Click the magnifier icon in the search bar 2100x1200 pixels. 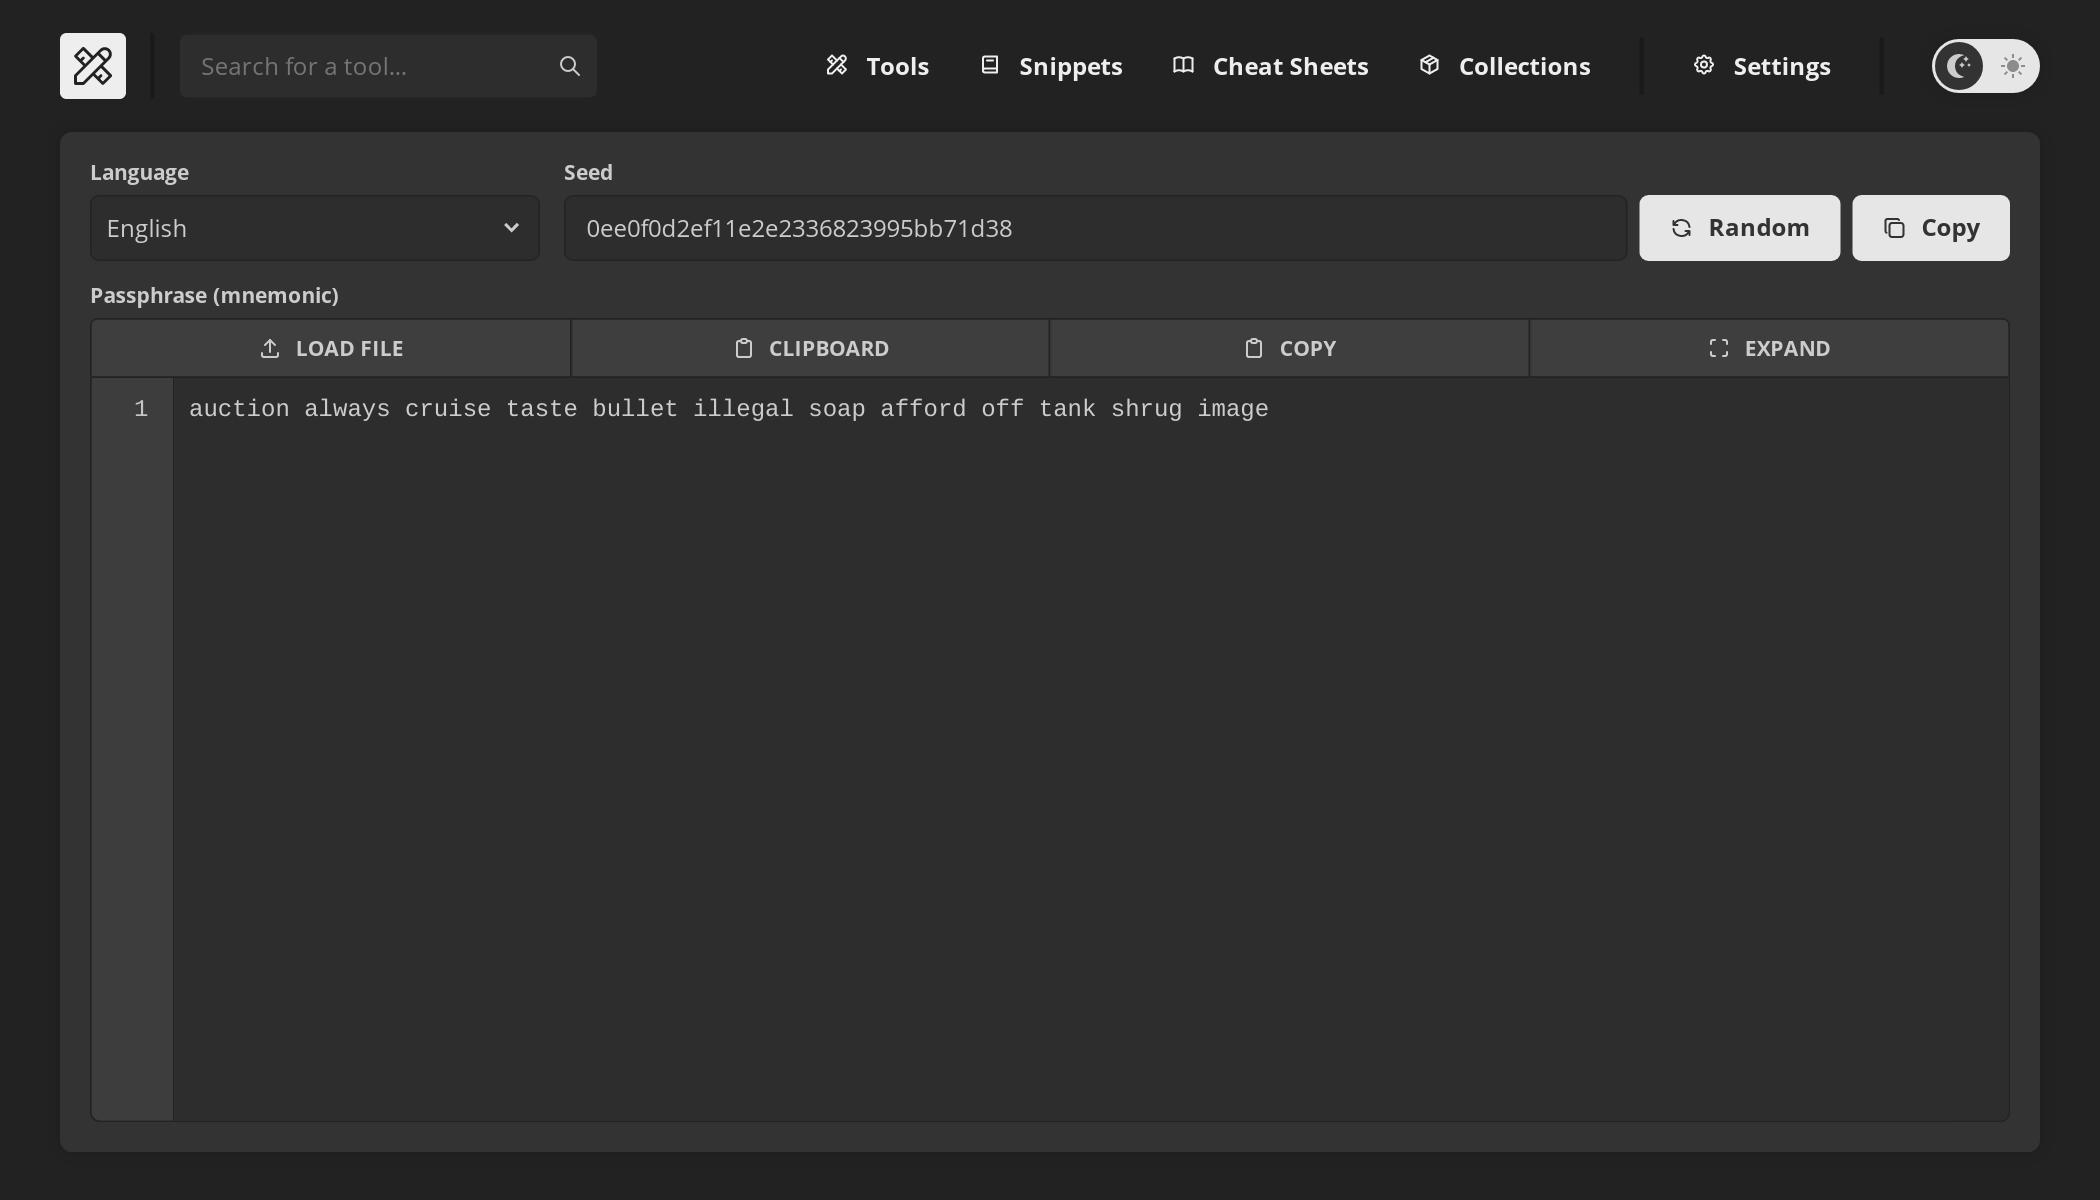click(x=568, y=65)
